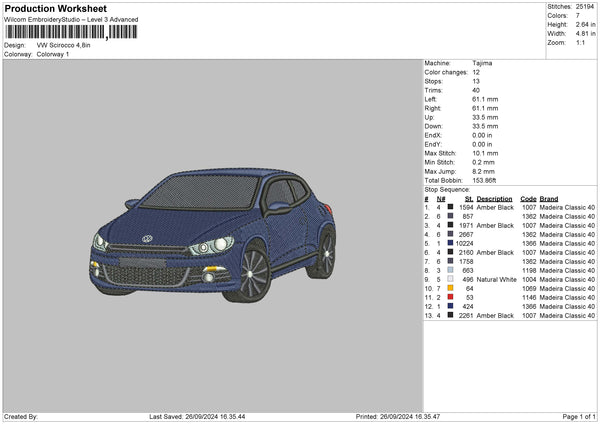
Task: Click the Production Worksheet title
Action: [x=55, y=9]
